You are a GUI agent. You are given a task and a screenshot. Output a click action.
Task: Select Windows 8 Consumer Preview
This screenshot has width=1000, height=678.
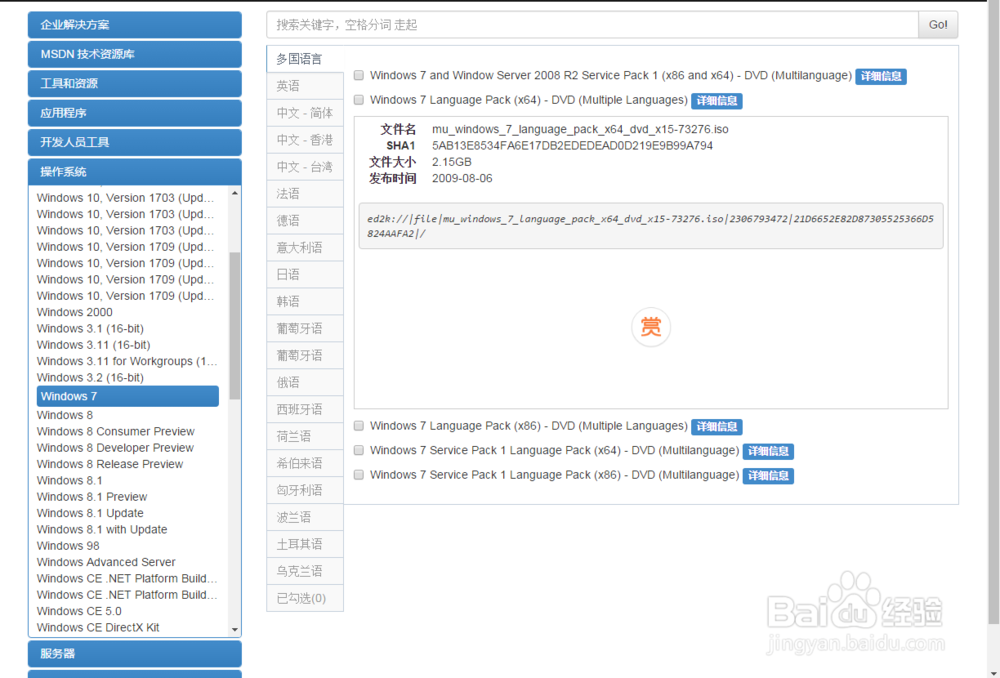115,432
